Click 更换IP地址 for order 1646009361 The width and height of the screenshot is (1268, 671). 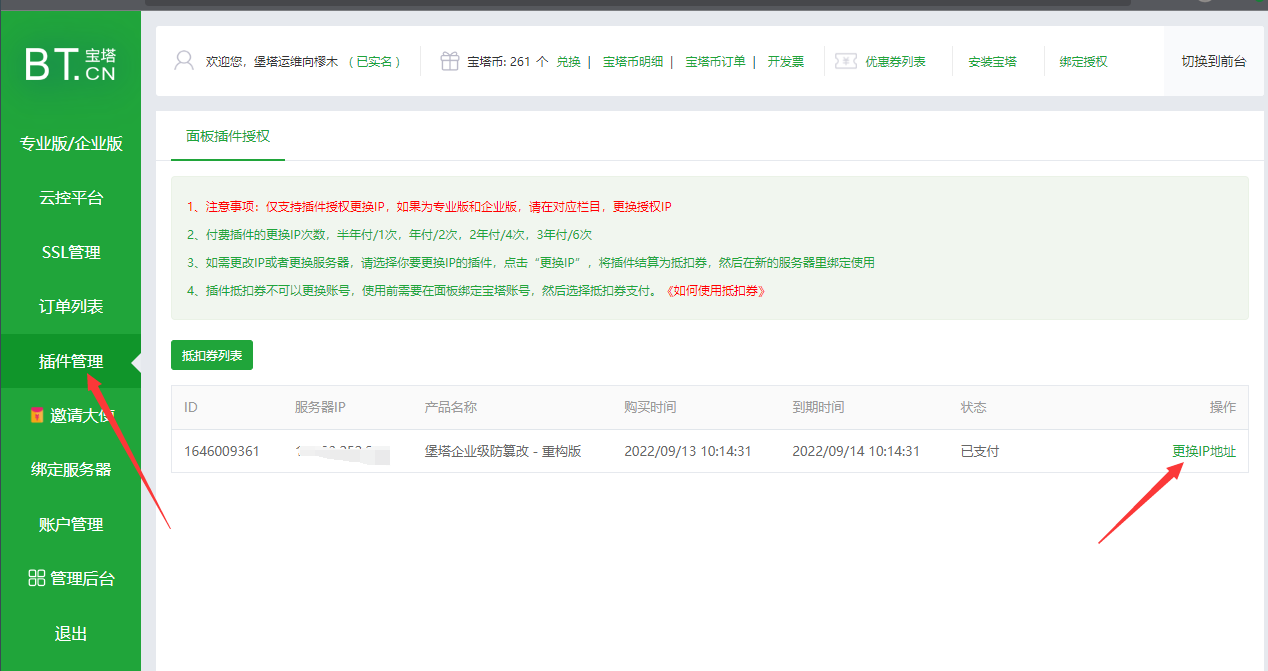pyautogui.click(x=1204, y=451)
